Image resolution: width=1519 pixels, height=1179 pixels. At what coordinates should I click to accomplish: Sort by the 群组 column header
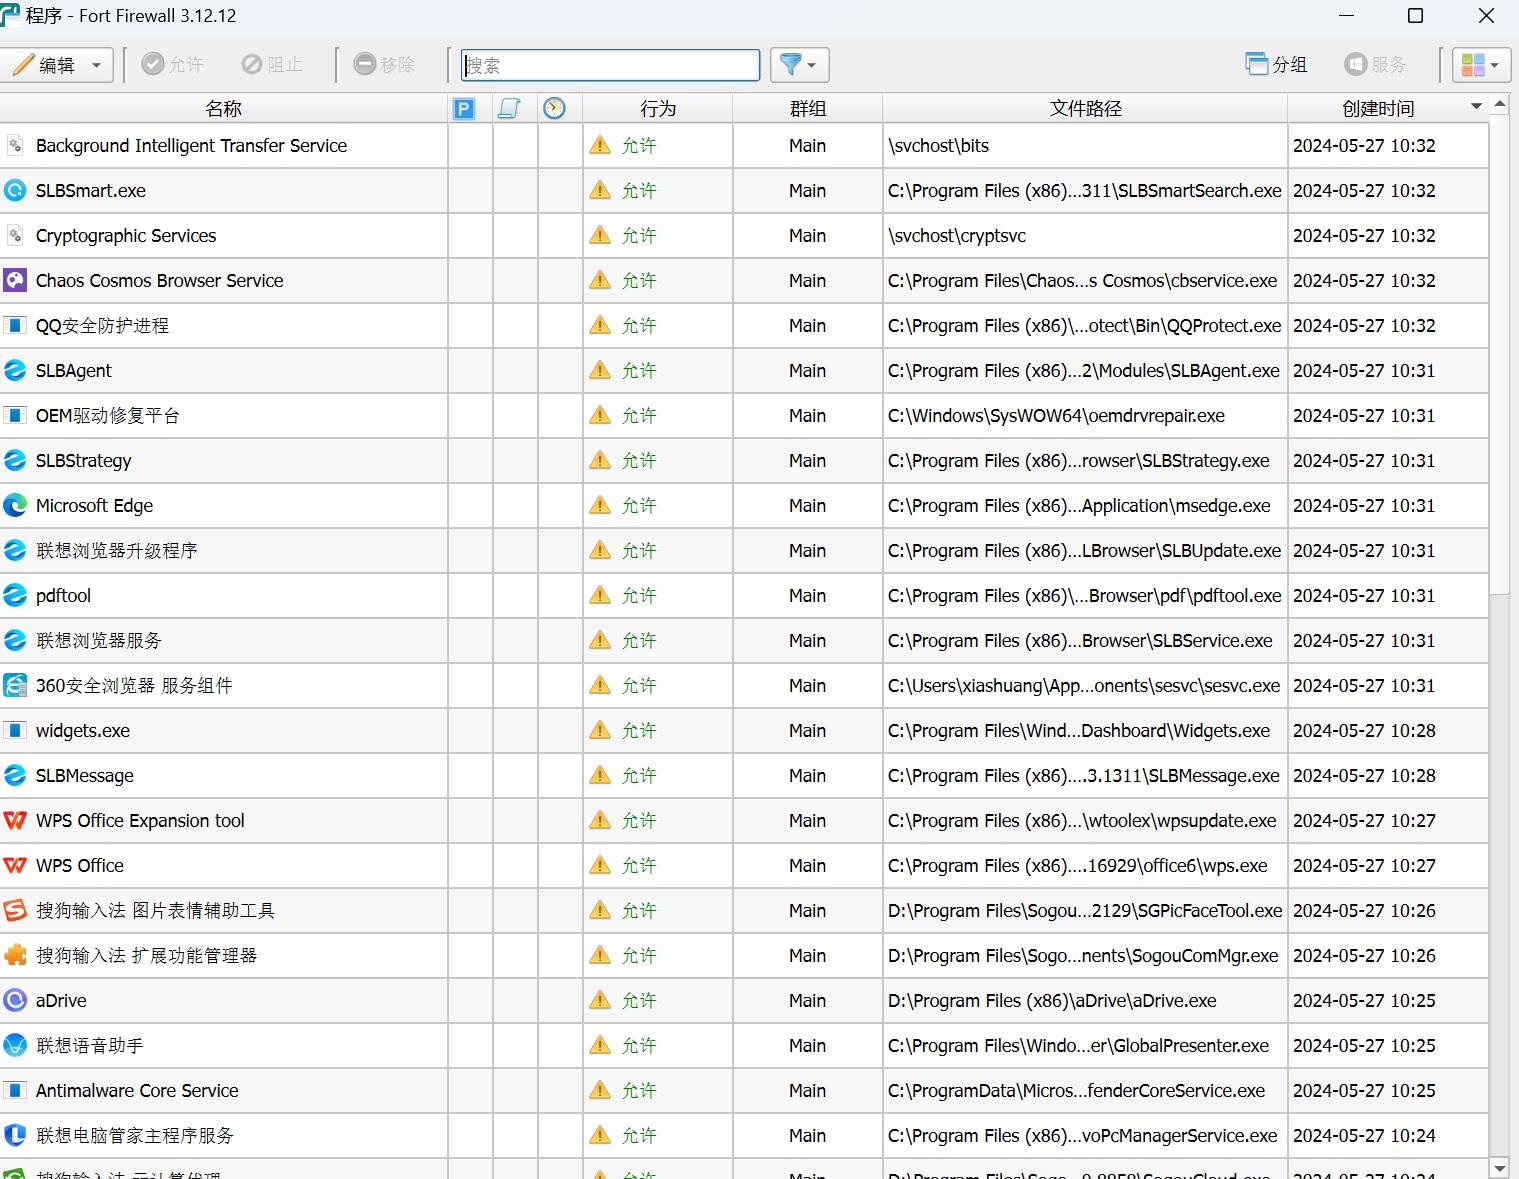[x=807, y=108]
